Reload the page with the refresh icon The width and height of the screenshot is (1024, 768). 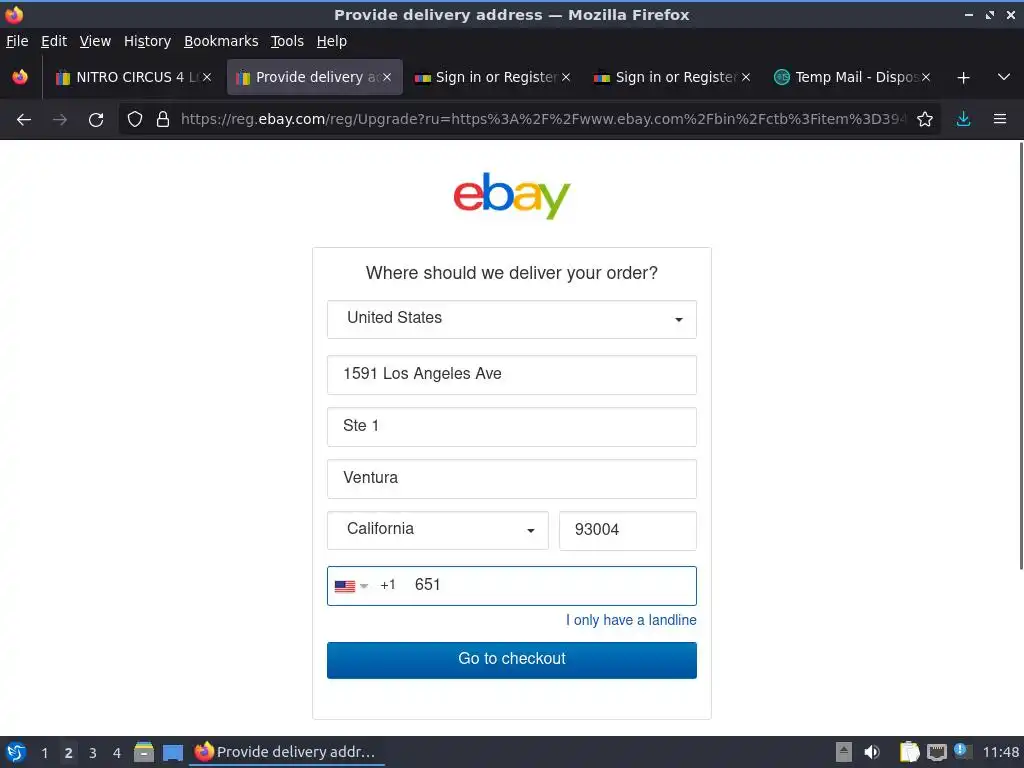coord(96,120)
